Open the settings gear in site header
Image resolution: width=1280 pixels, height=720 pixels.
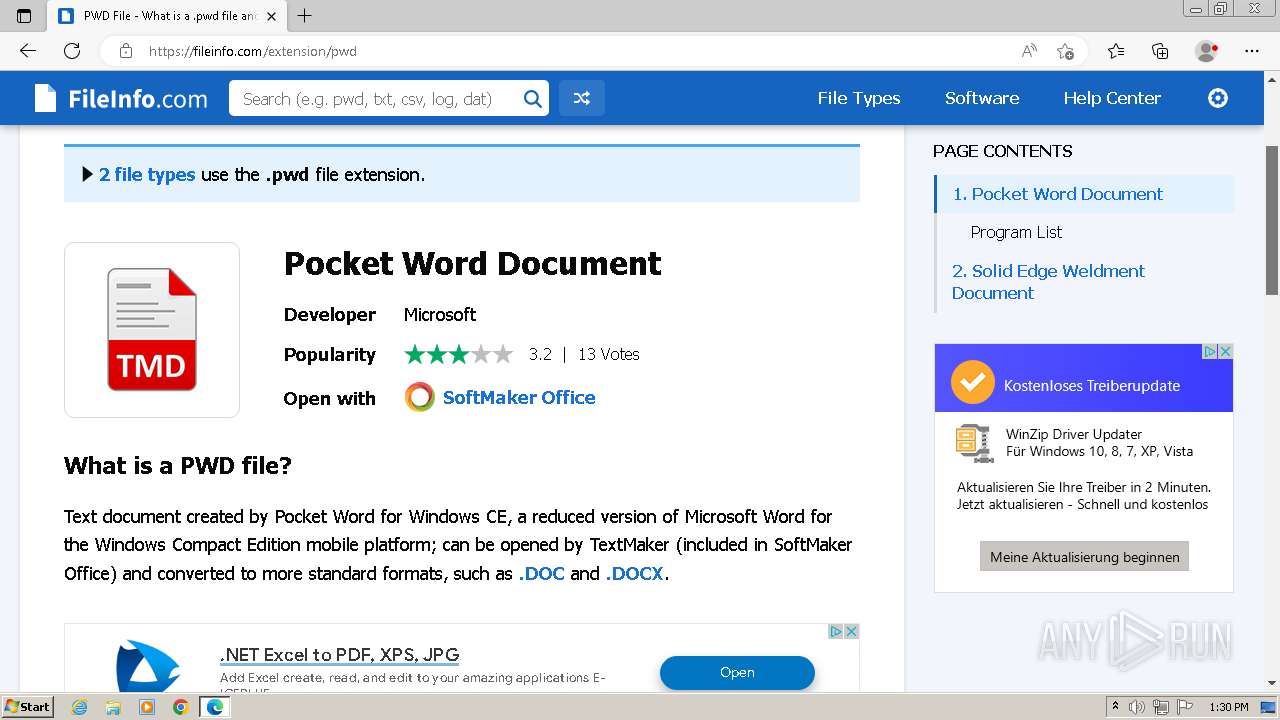pyautogui.click(x=1218, y=98)
